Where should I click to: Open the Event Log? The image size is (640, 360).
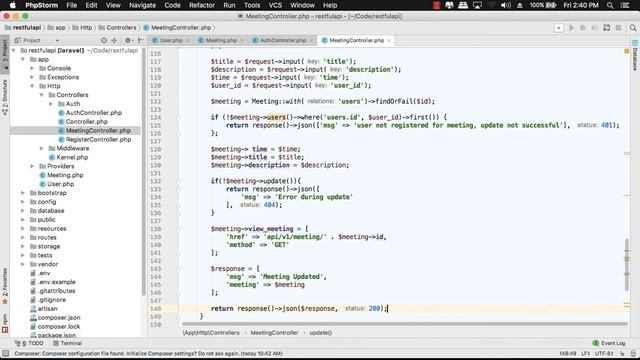click(x=609, y=343)
